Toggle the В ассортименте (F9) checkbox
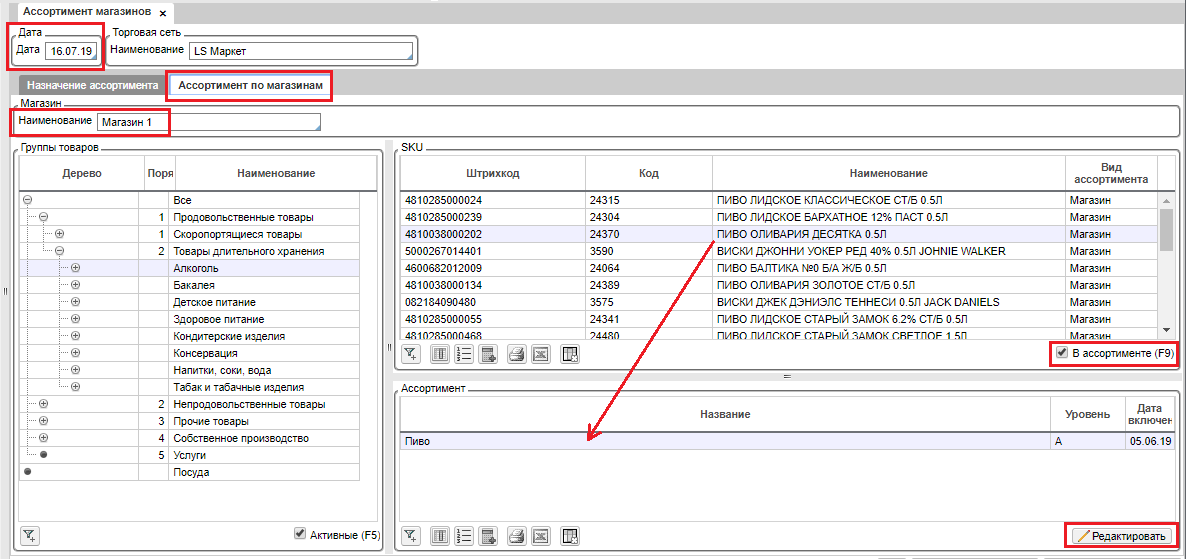Viewport: 1186px width, 559px height. [x=1061, y=353]
